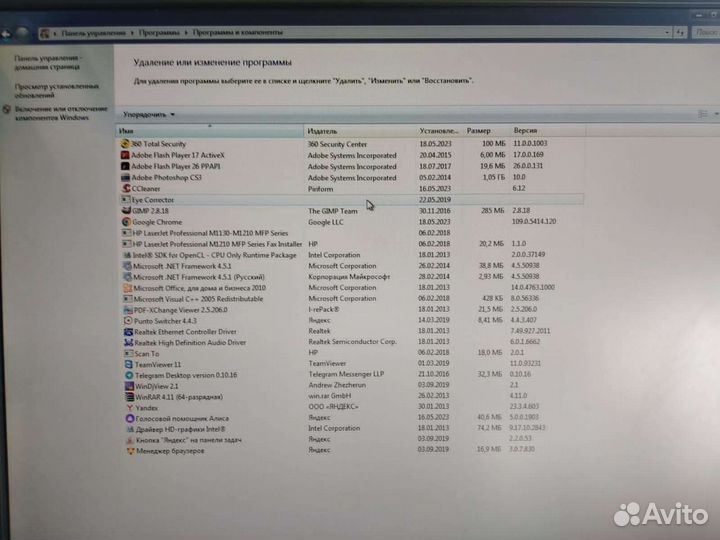Open Включение или отключение компонентов Windows link

pos(61,113)
